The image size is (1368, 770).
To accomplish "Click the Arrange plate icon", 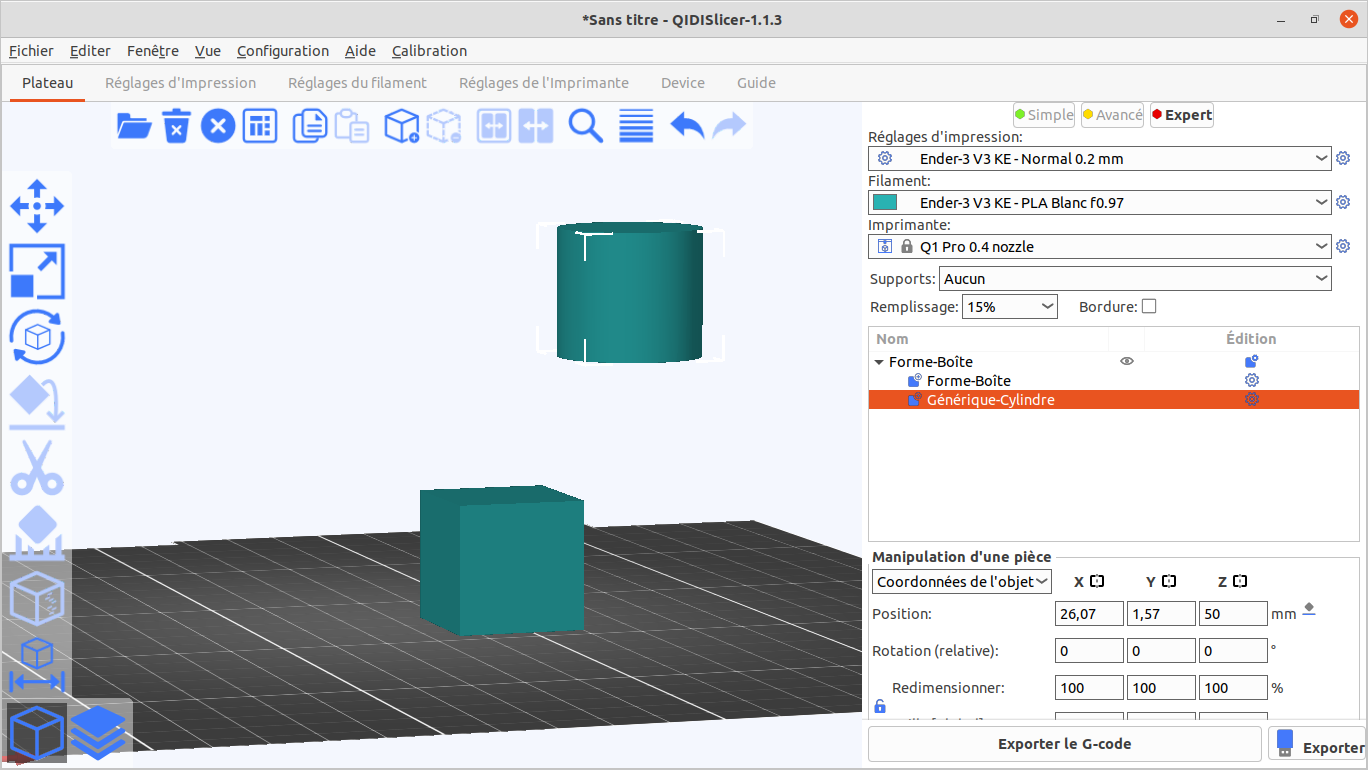I will pos(260,126).
